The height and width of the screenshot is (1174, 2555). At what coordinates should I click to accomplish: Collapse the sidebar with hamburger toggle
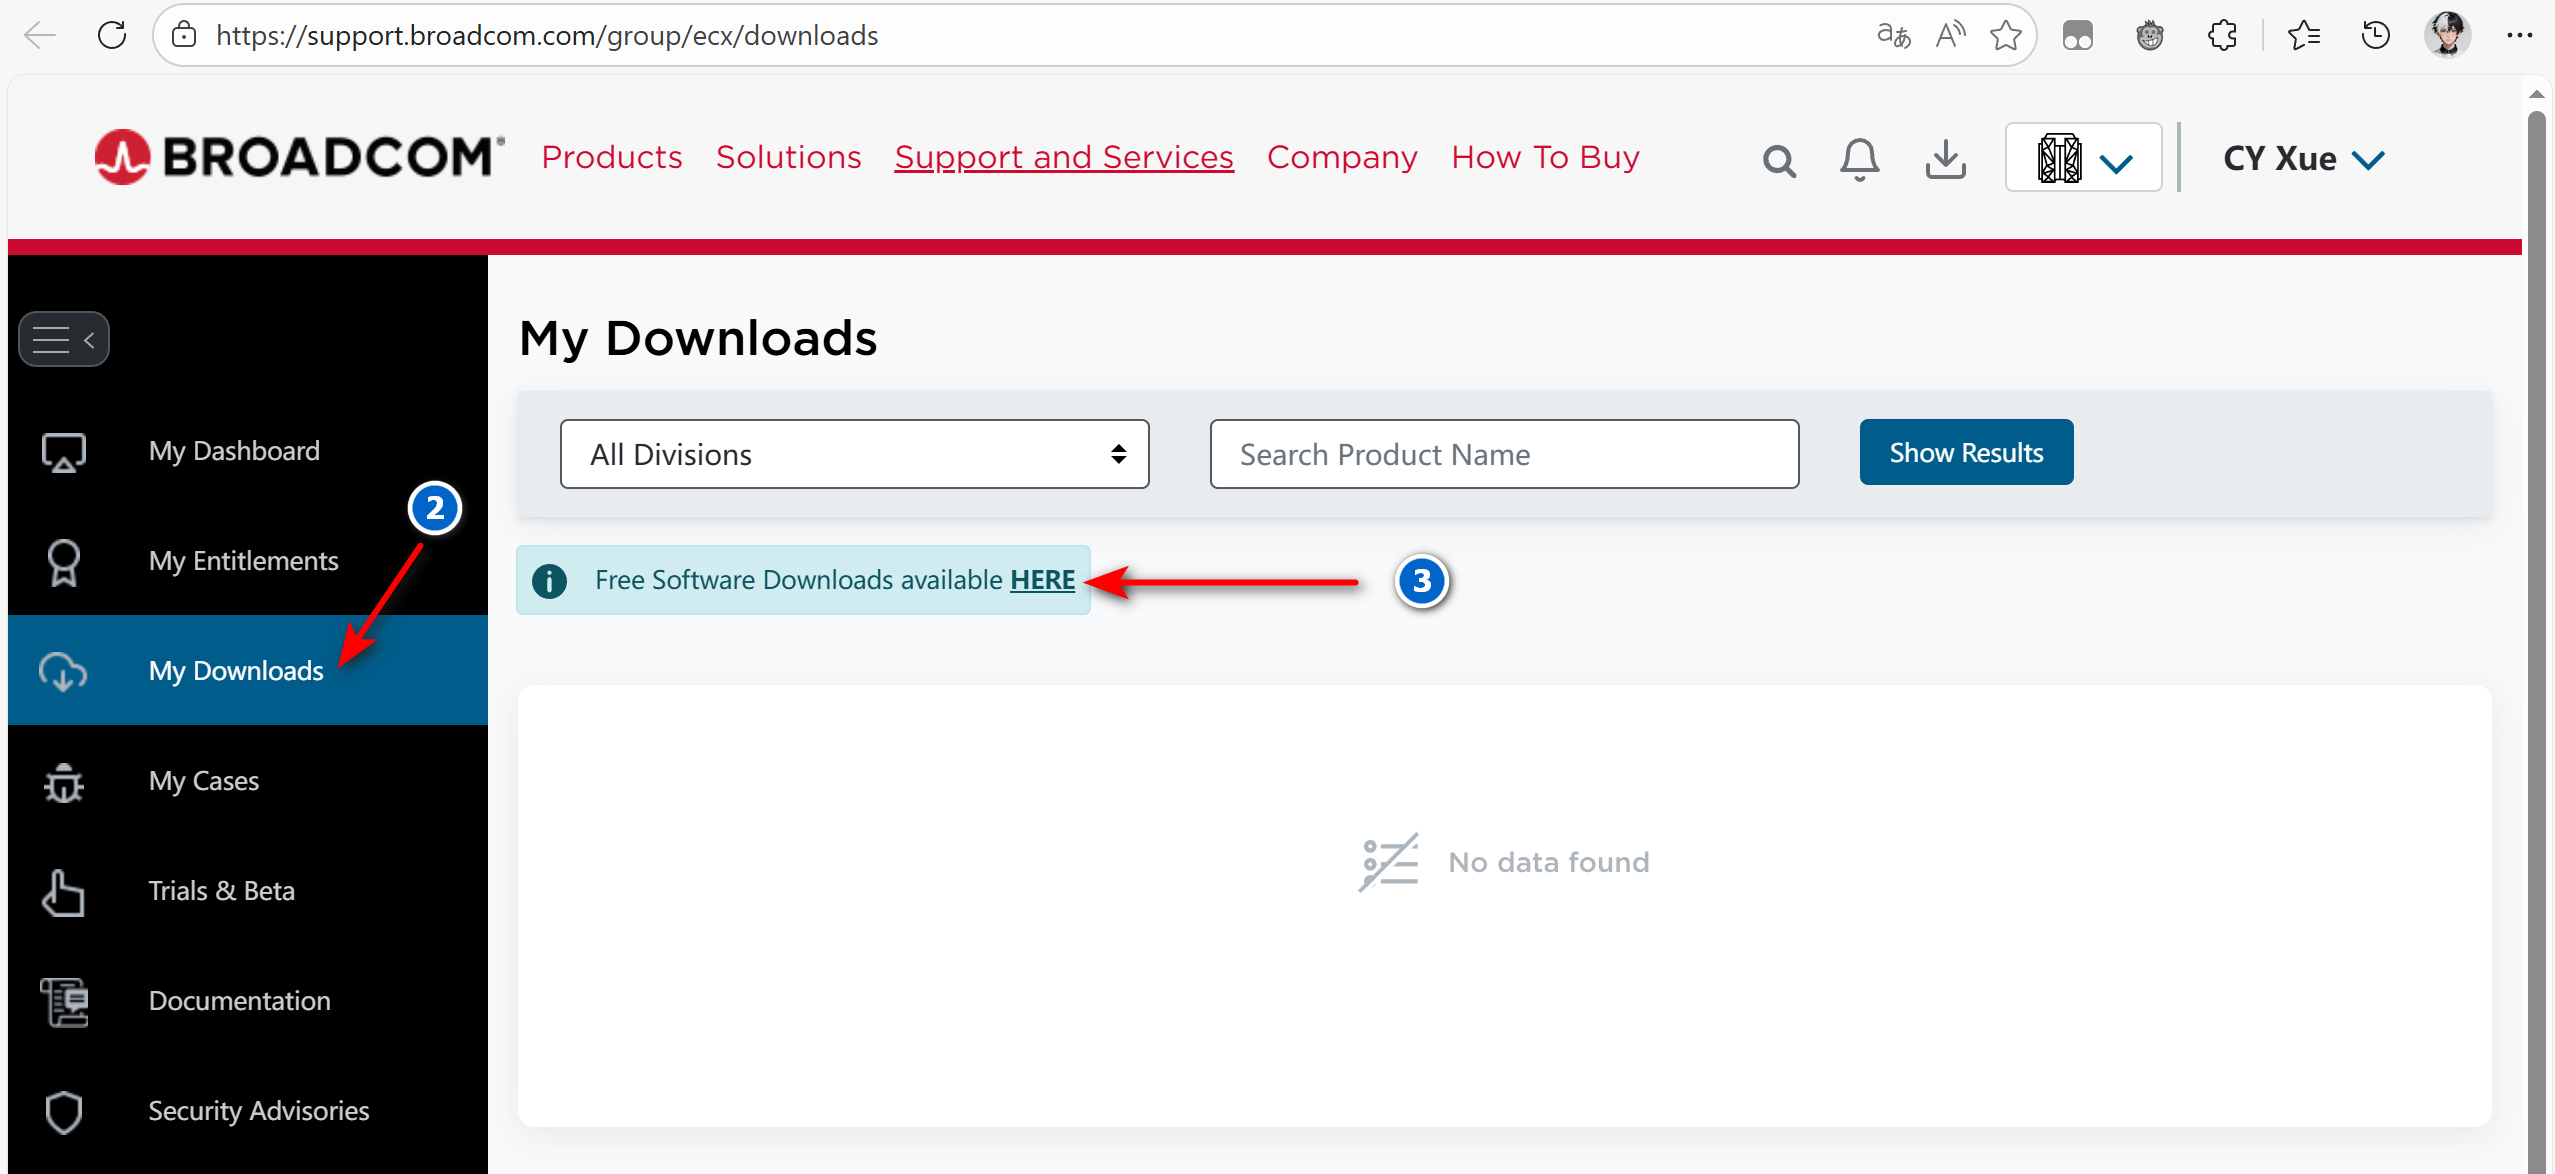coord(64,340)
